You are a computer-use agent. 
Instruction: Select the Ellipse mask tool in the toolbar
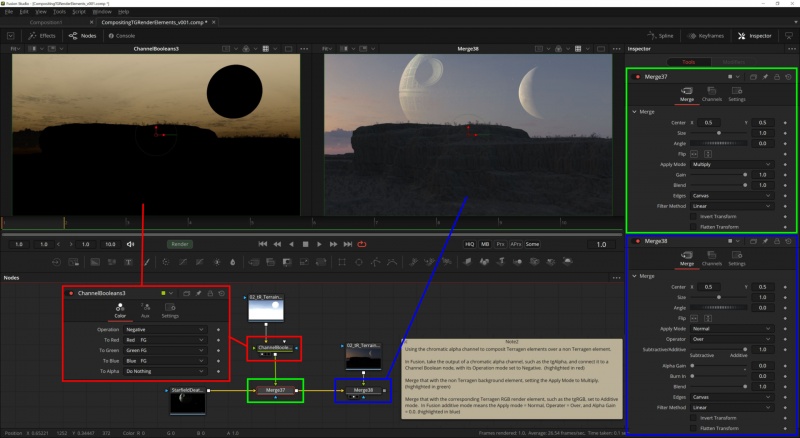pos(359,262)
